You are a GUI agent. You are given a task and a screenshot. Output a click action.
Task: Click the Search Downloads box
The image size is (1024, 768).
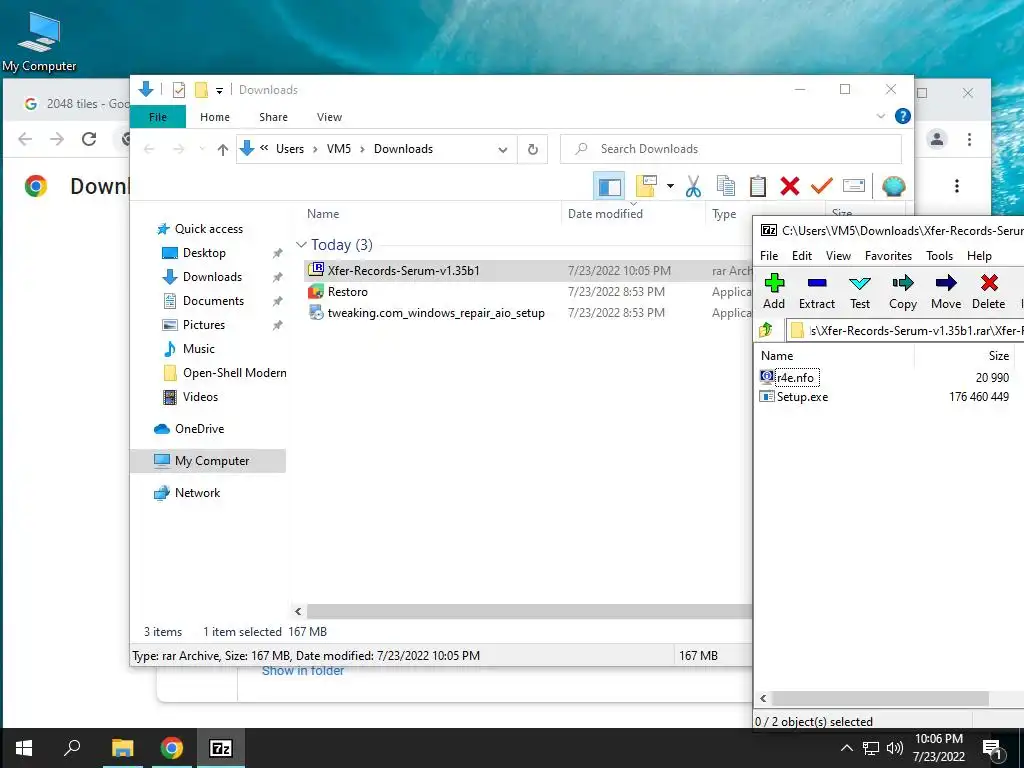tap(731, 149)
